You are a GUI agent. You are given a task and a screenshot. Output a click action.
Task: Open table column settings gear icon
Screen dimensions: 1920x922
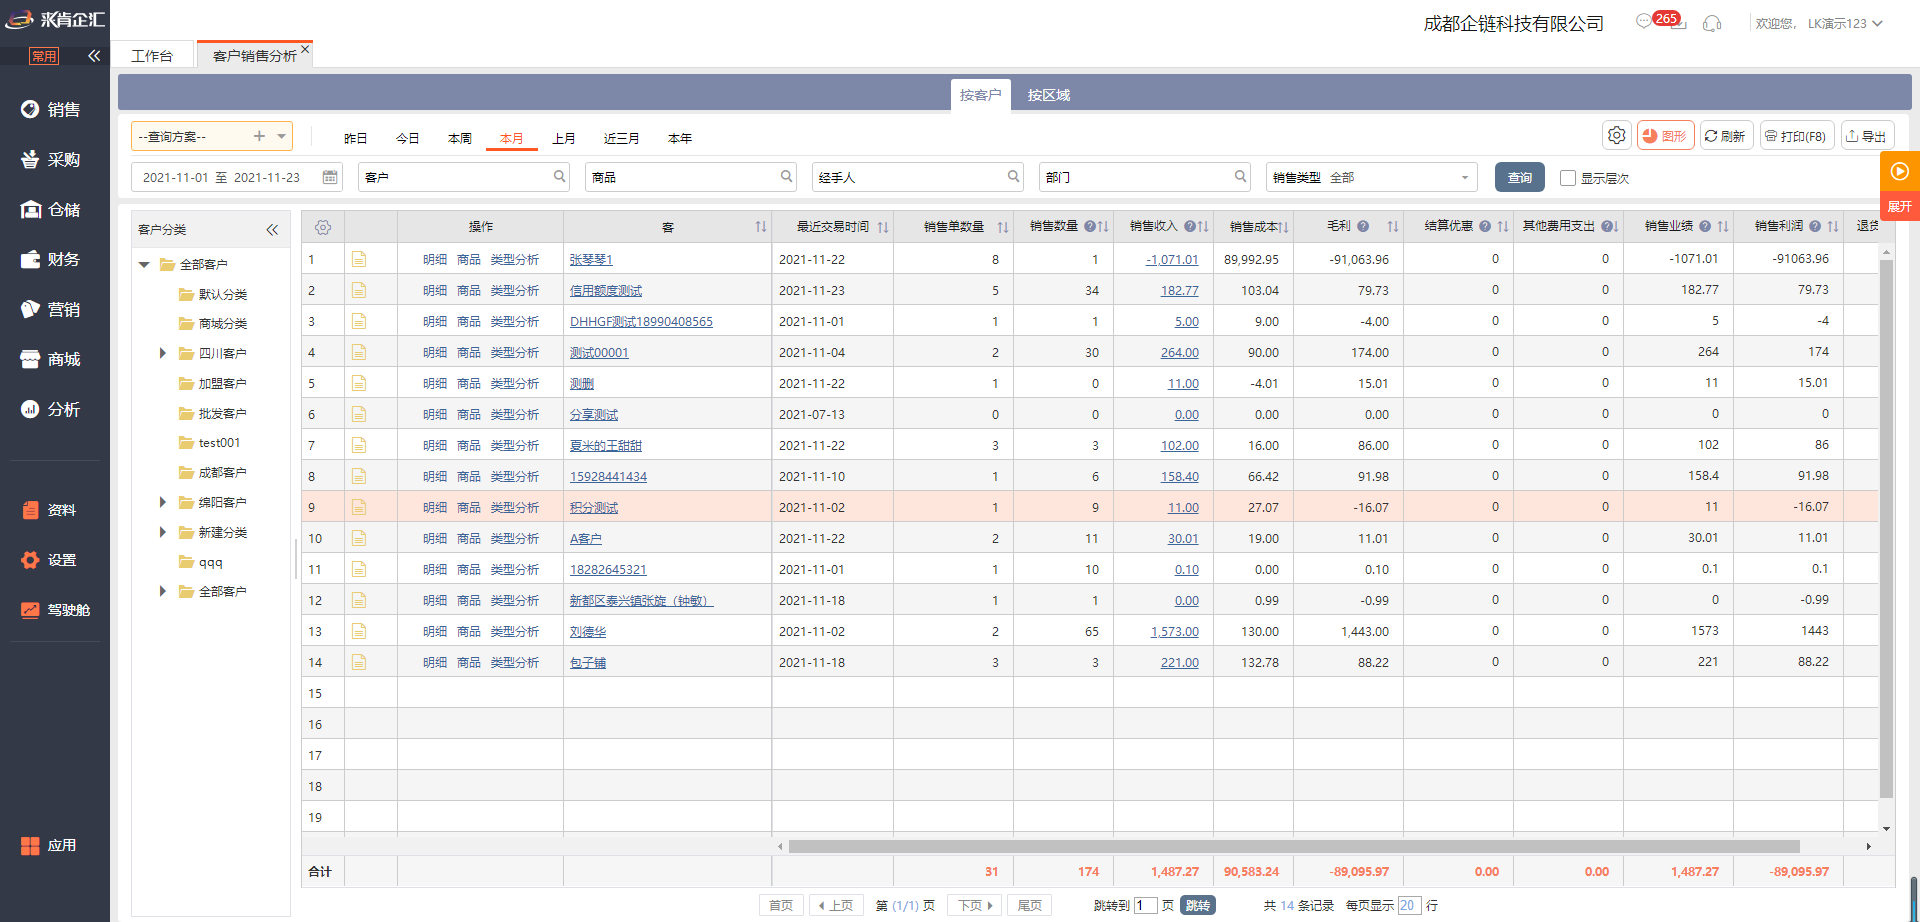(x=323, y=227)
